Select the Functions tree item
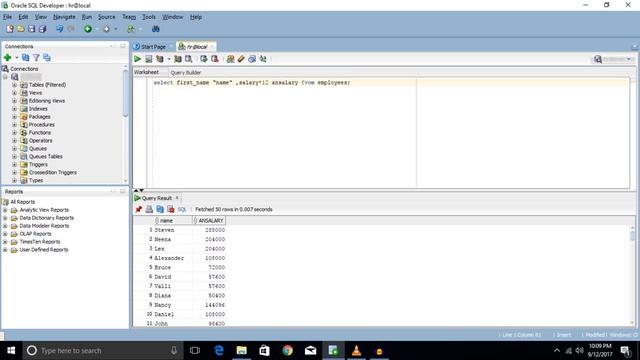The height and width of the screenshot is (360, 640). click(40, 133)
